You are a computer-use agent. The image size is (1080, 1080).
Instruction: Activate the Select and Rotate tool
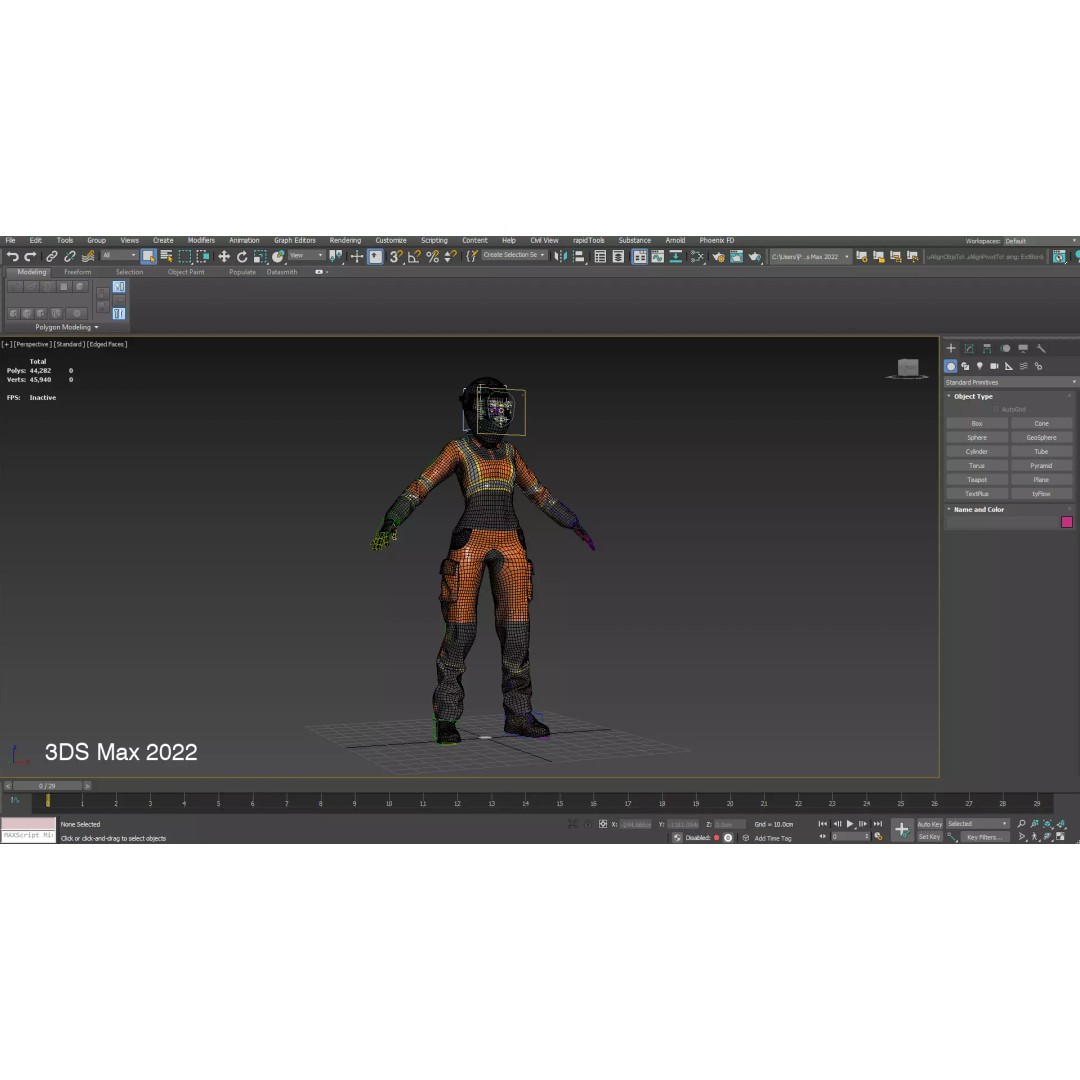coord(242,256)
